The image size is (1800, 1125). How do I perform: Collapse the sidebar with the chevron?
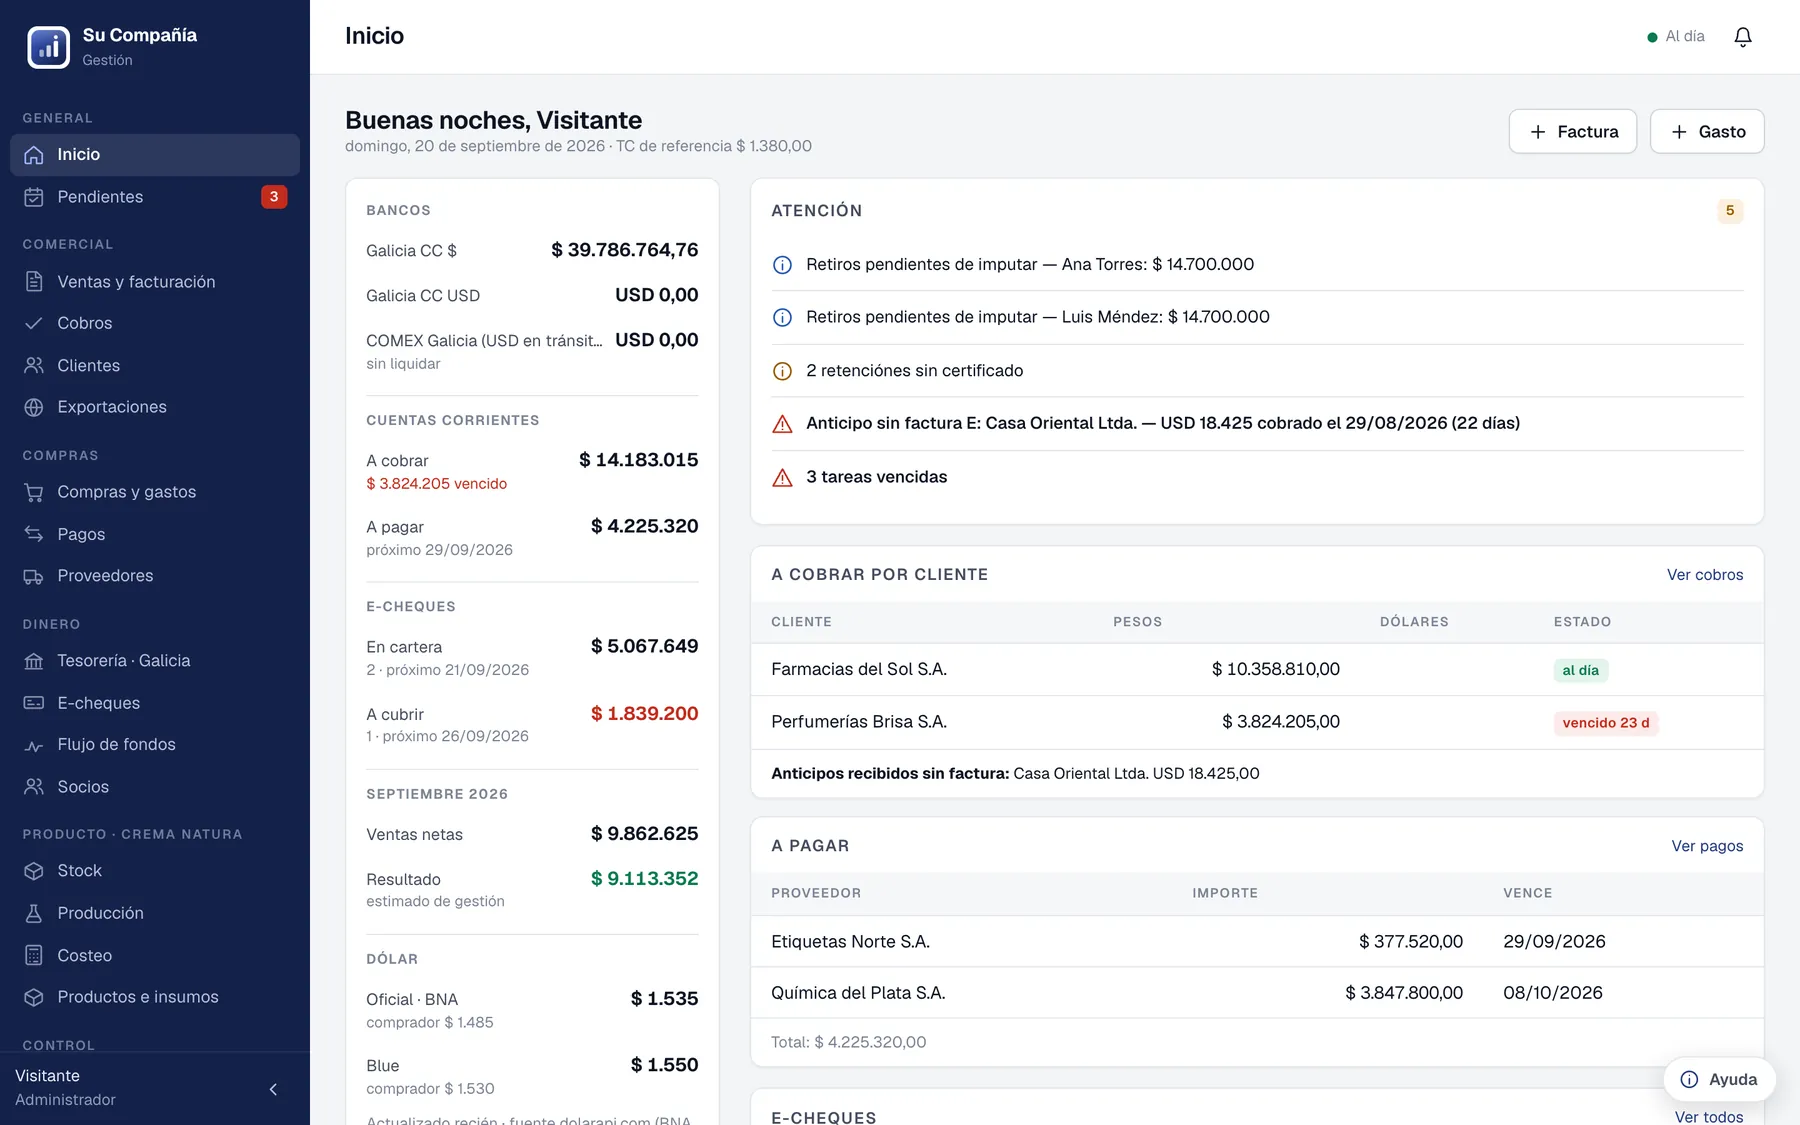click(x=273, y=1089)
